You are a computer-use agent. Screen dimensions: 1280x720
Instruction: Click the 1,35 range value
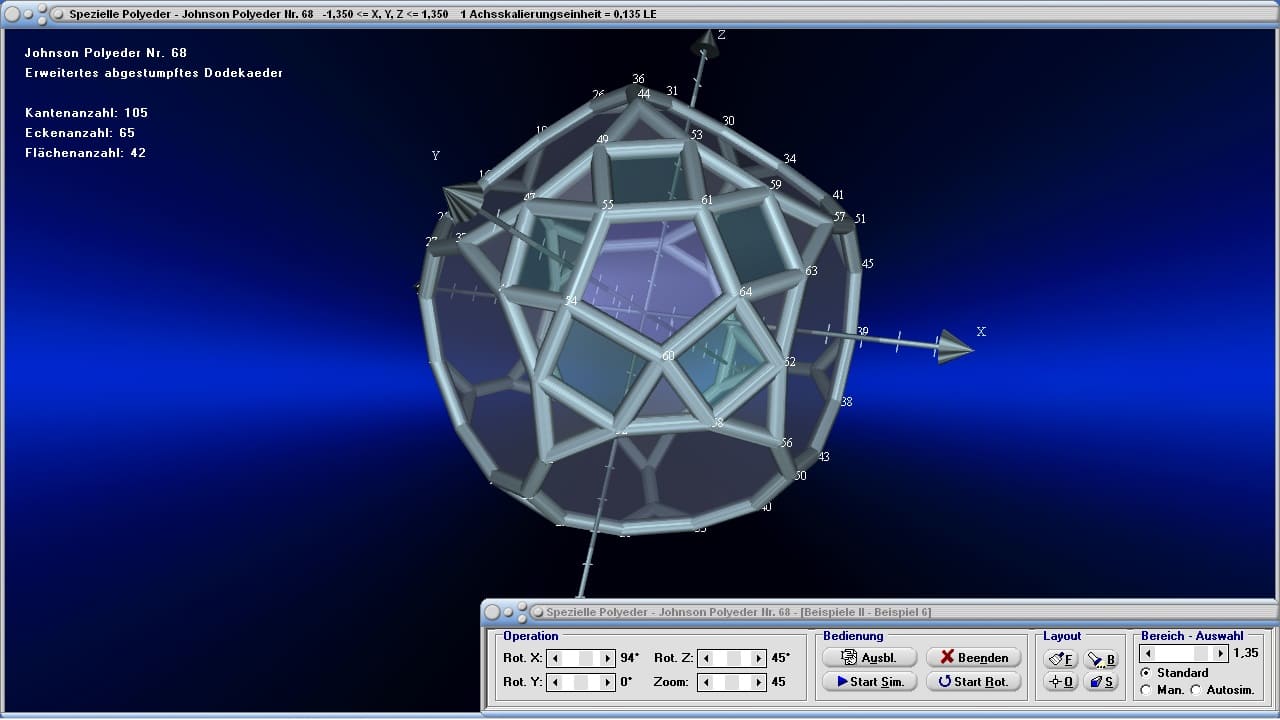tap(1246, 653)
